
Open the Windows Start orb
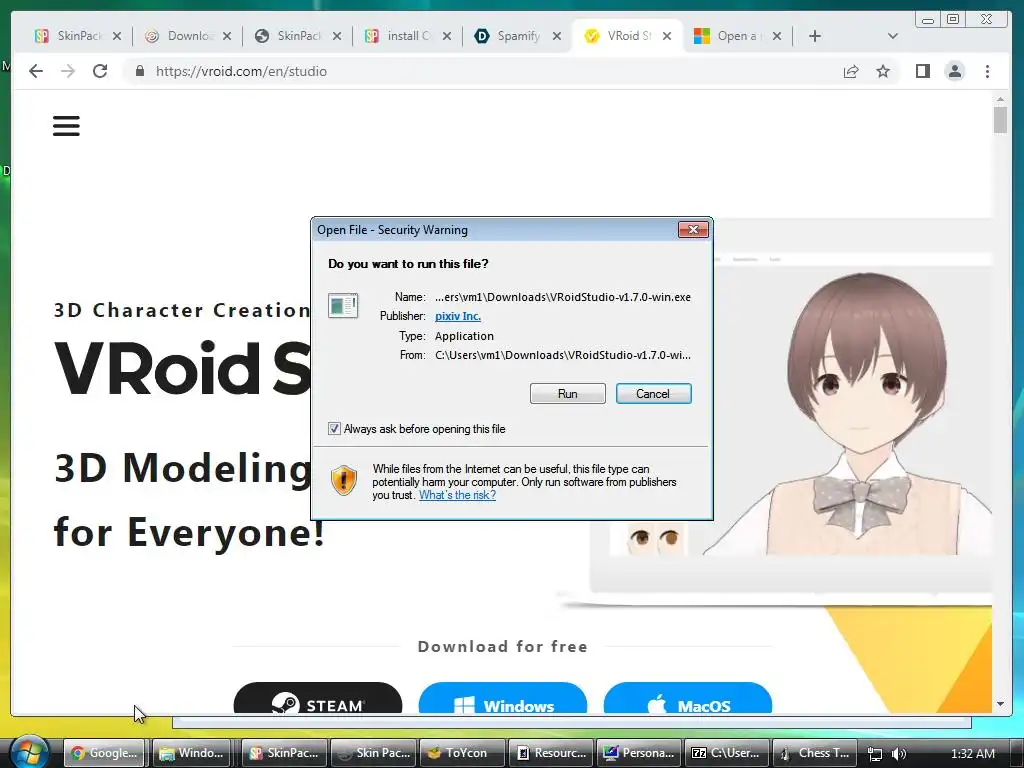30,751
